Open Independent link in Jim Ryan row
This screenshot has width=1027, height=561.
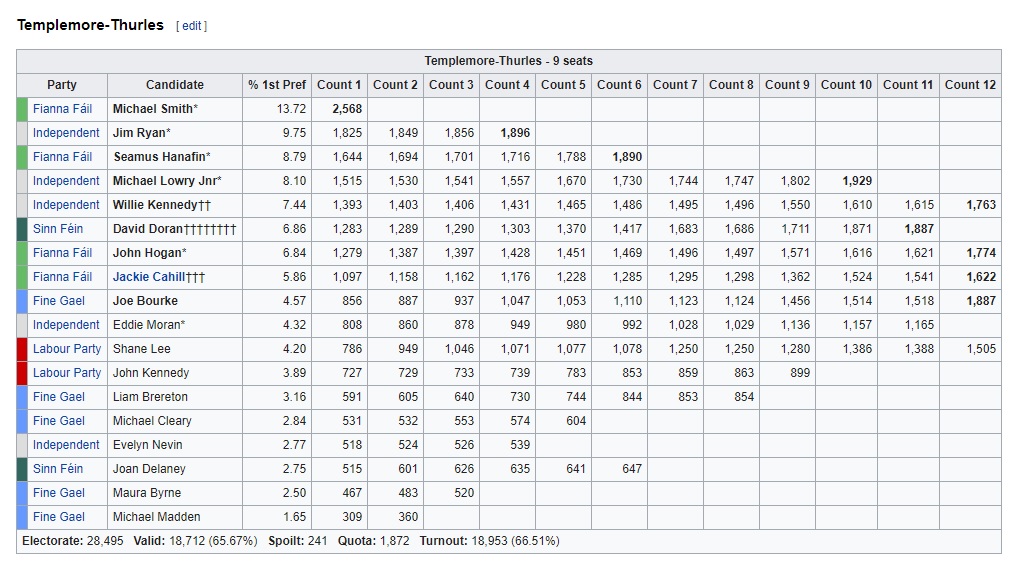66,133
